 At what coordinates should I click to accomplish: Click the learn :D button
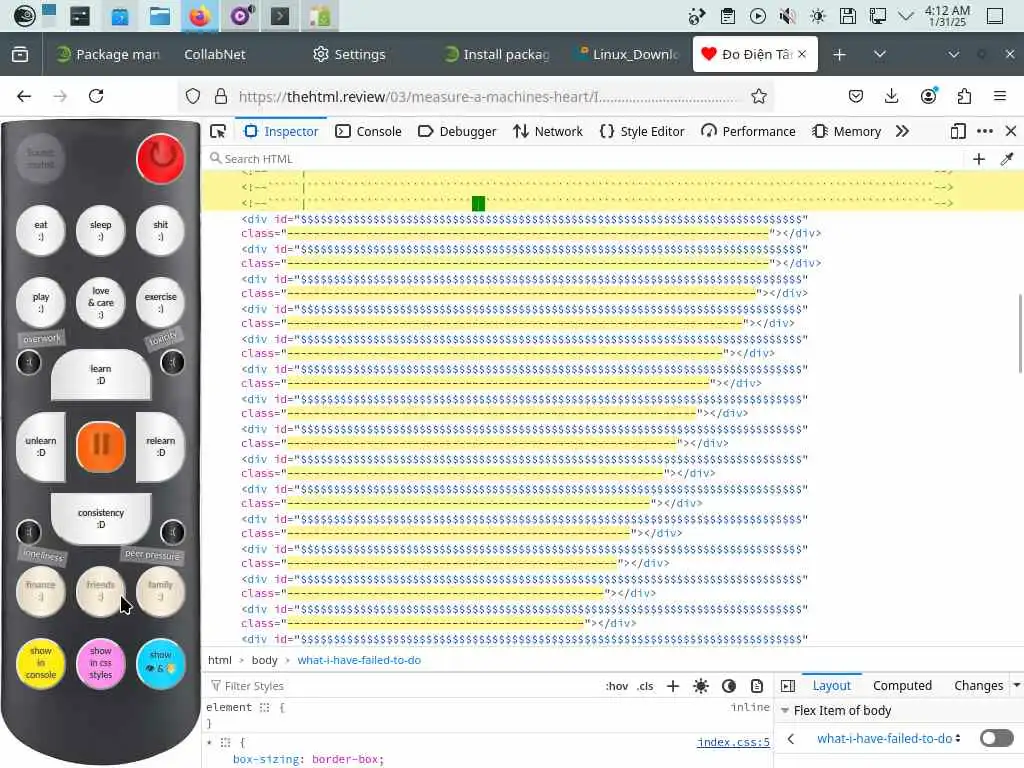click(101, 375)
